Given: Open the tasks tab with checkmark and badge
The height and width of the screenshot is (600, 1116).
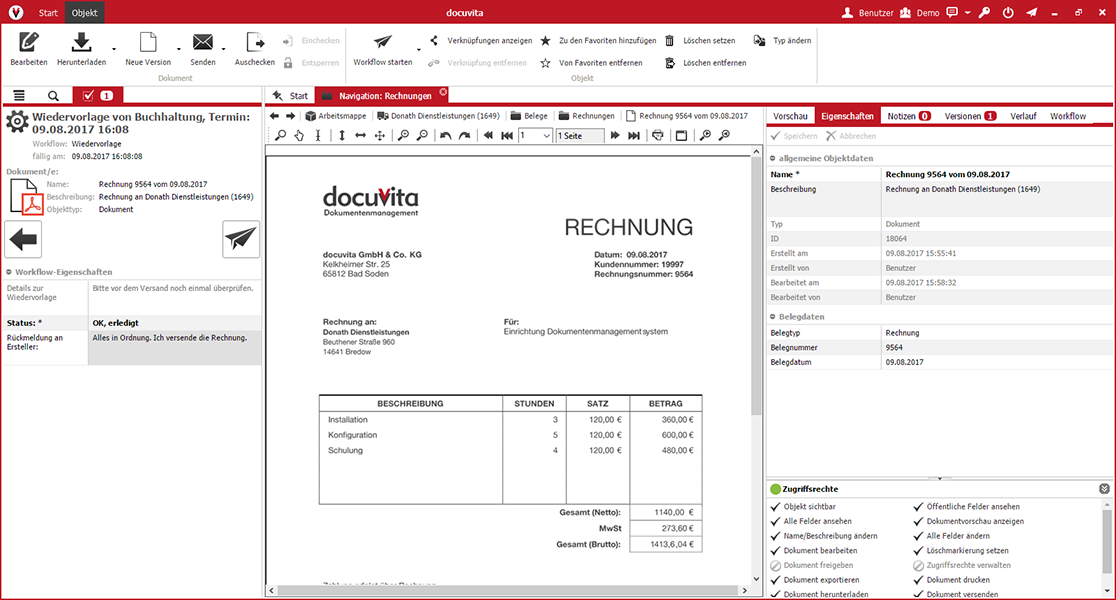Looking at the screenshot, I should tap(98, 95).
